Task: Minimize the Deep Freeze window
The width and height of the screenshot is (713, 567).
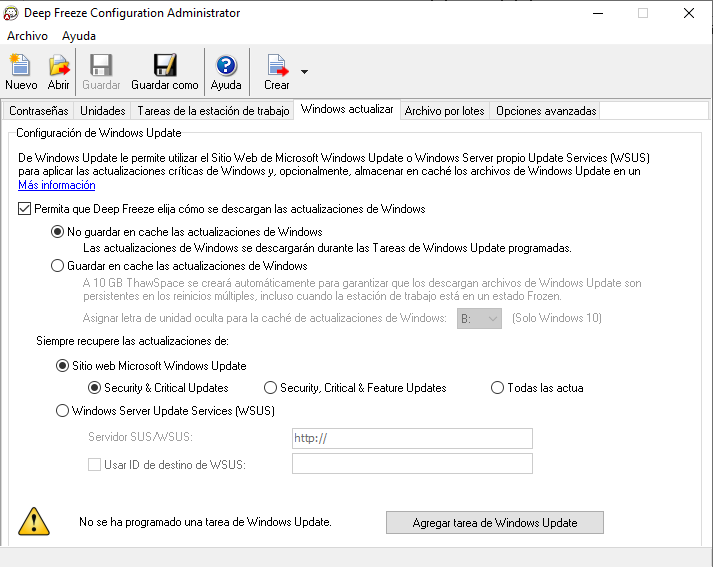Action: 598,13
